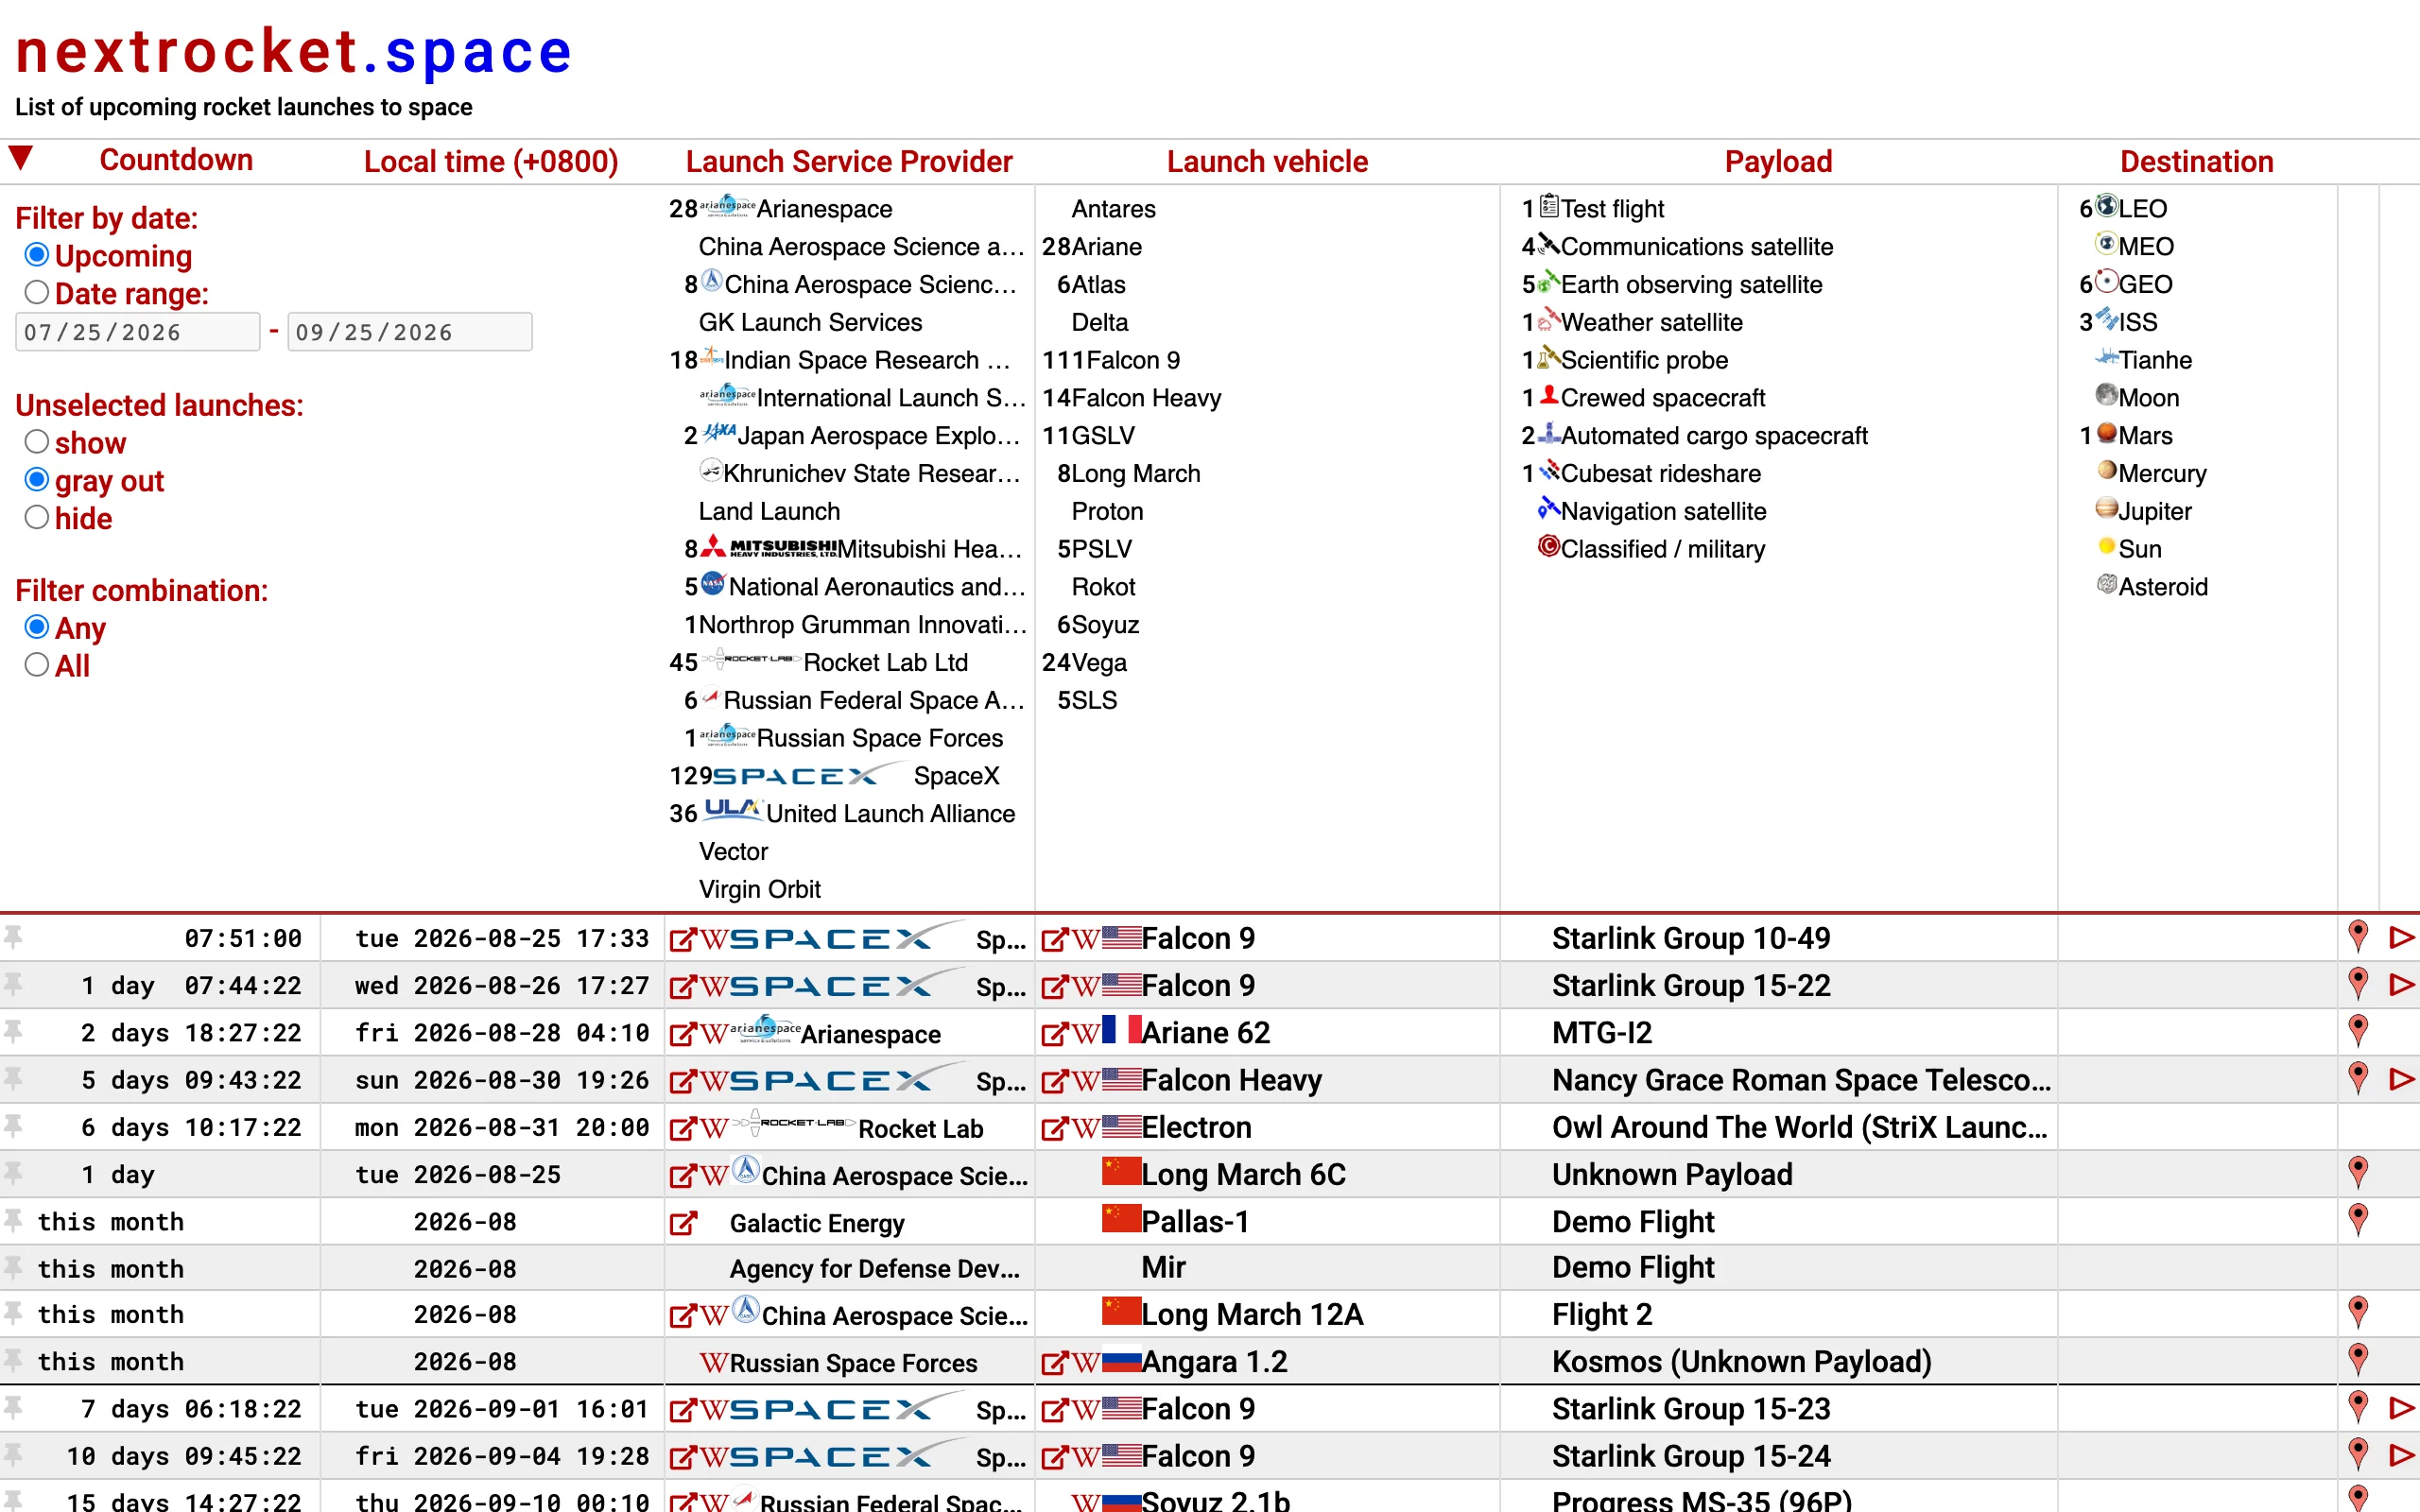Edit the end date field 09/25/2026
Screen dimensions: 2420x1512
(410, 332)
